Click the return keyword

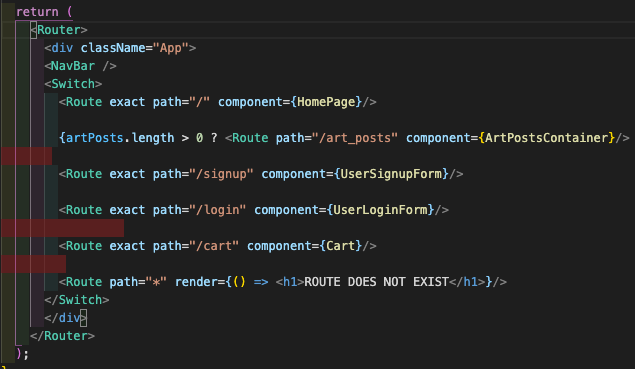click(37, 12)
